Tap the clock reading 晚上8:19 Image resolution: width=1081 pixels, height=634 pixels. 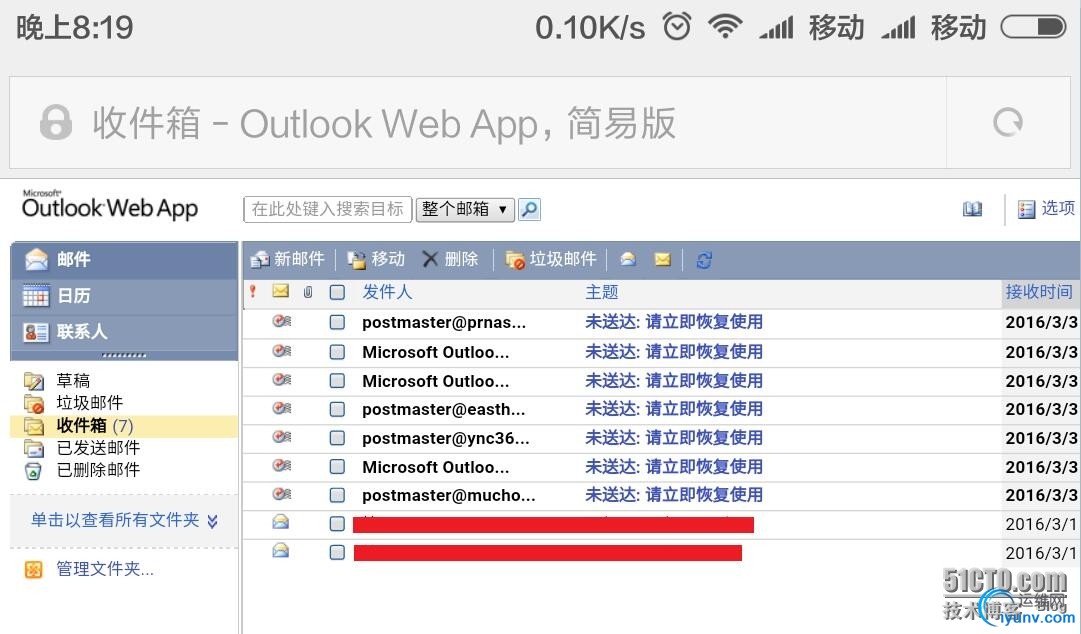click(74, 28)
